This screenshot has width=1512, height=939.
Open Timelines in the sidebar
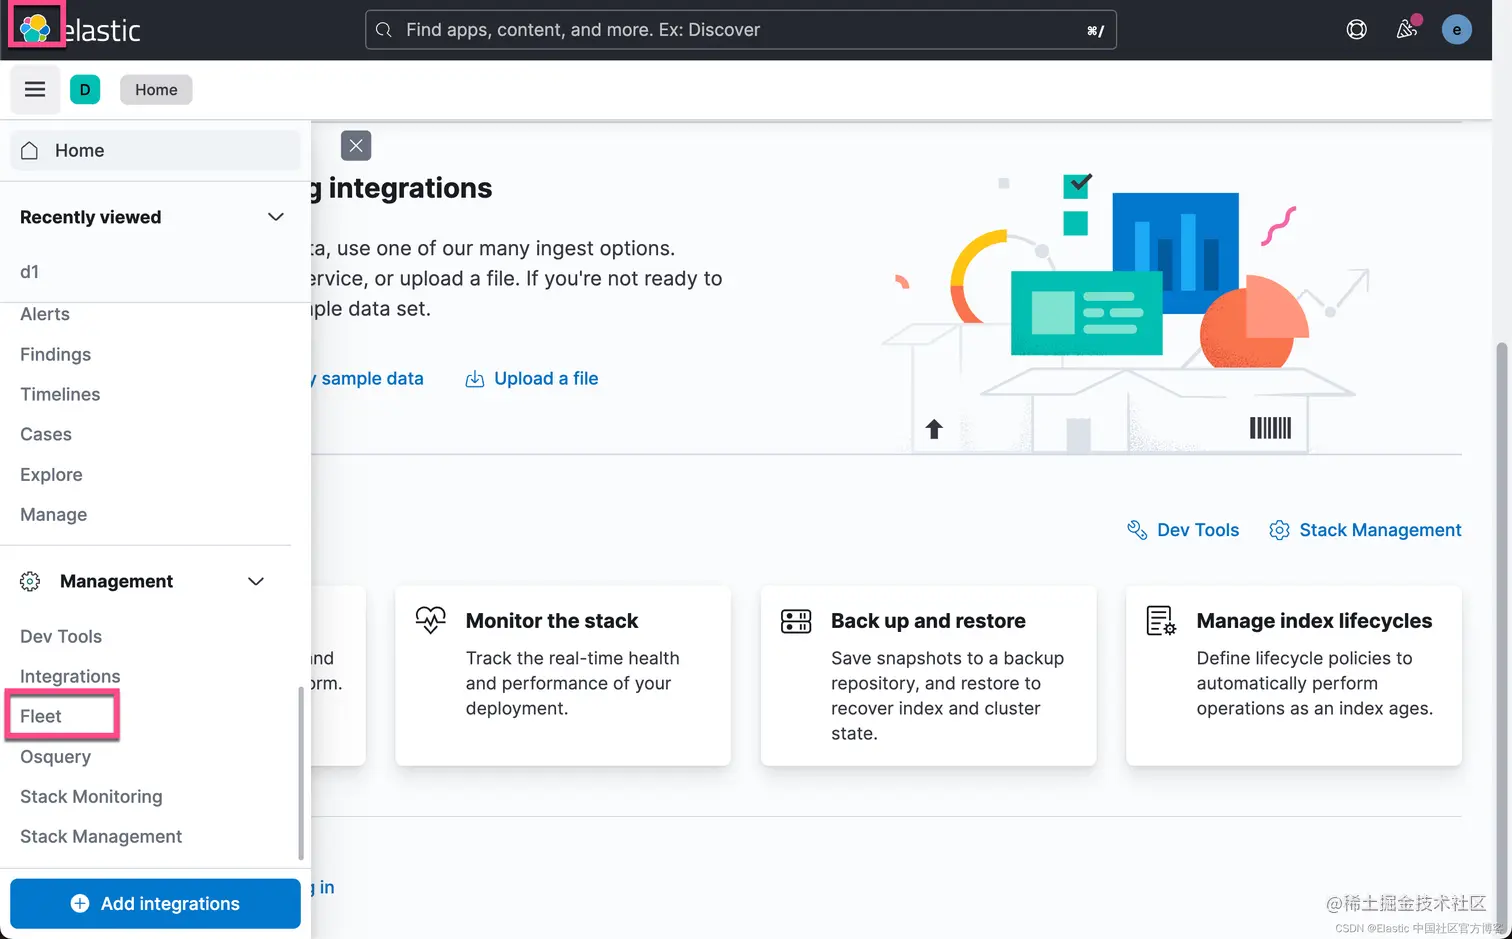(x=60, y=395)
